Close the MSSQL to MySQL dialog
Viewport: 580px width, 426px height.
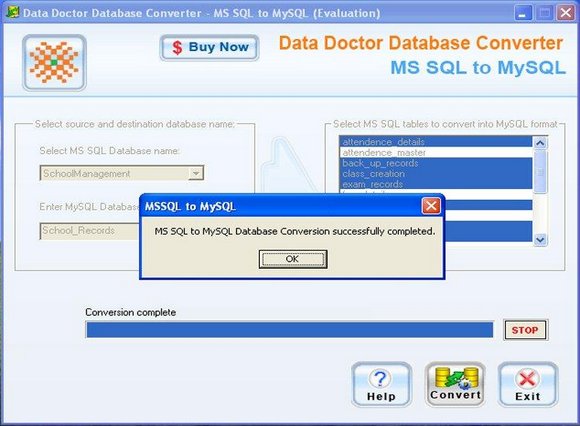431,206
